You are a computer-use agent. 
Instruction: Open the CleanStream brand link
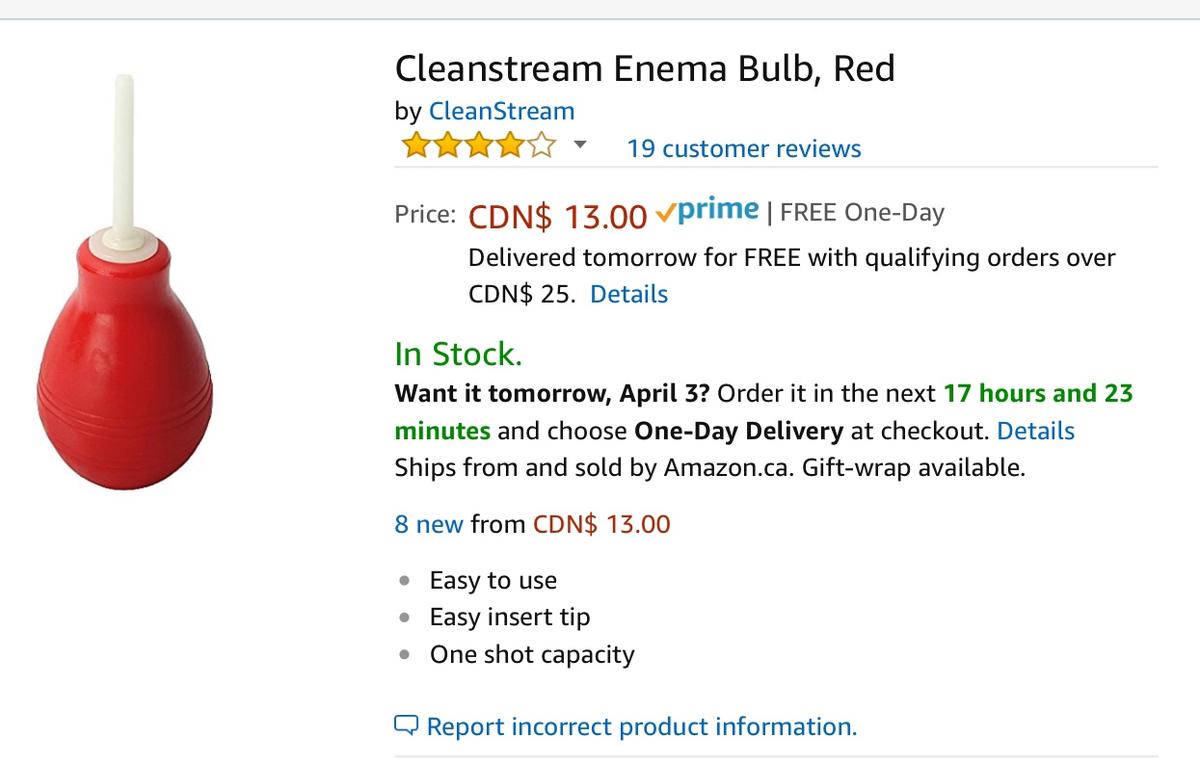click(x=501, y=111)
